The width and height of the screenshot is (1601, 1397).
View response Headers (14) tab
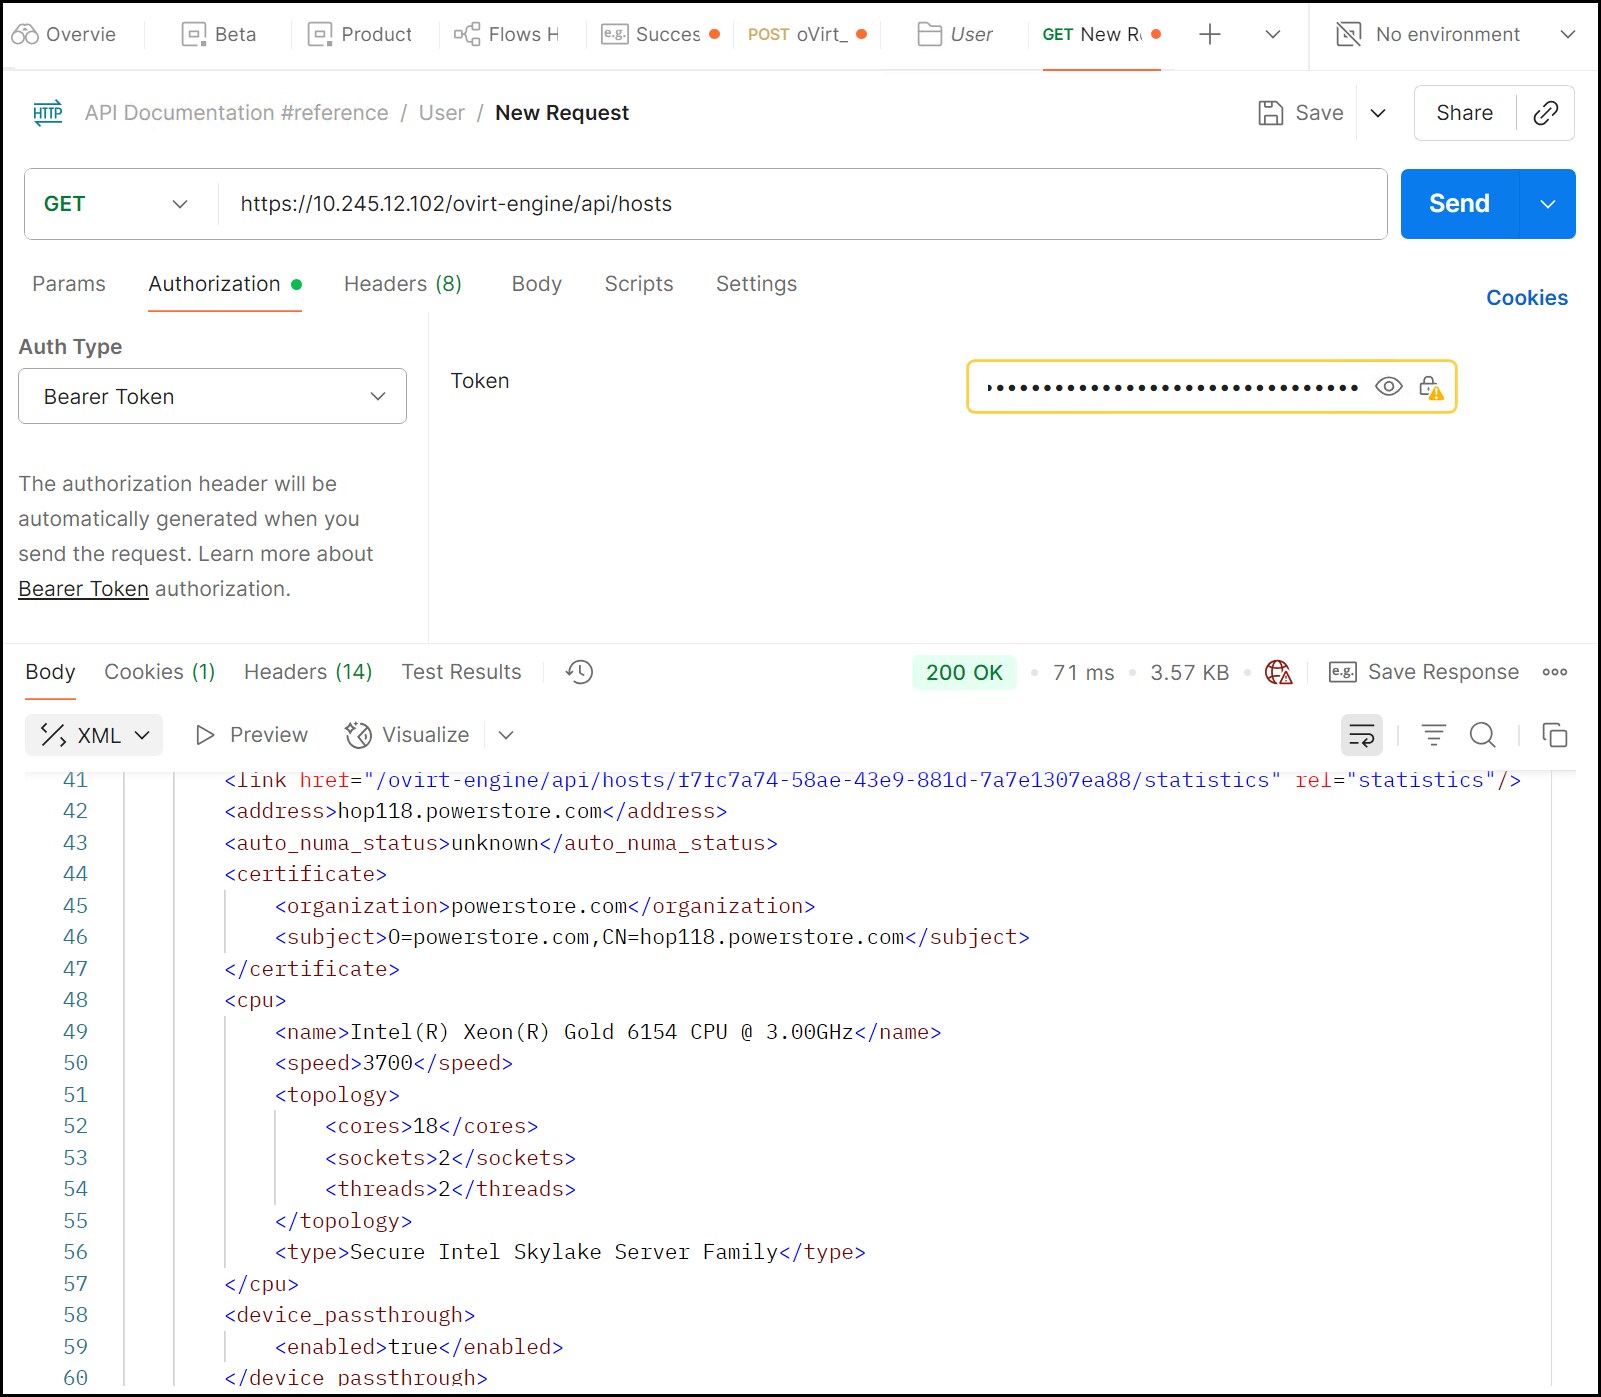coord(308,672)
